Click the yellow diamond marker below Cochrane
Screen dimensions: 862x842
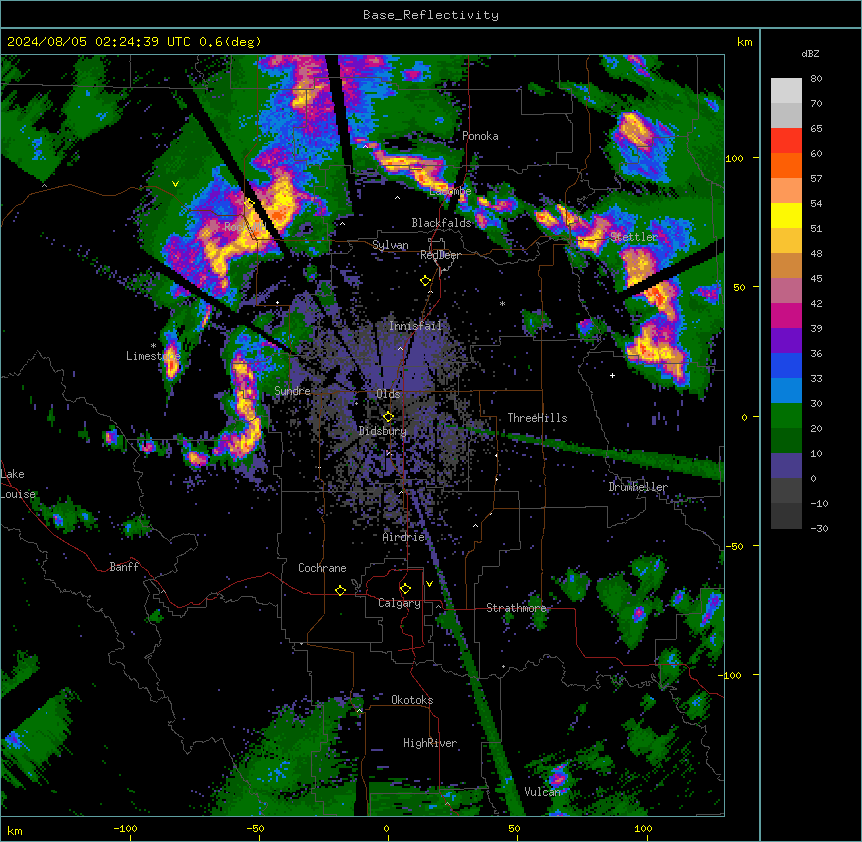(x=340, y=590)
